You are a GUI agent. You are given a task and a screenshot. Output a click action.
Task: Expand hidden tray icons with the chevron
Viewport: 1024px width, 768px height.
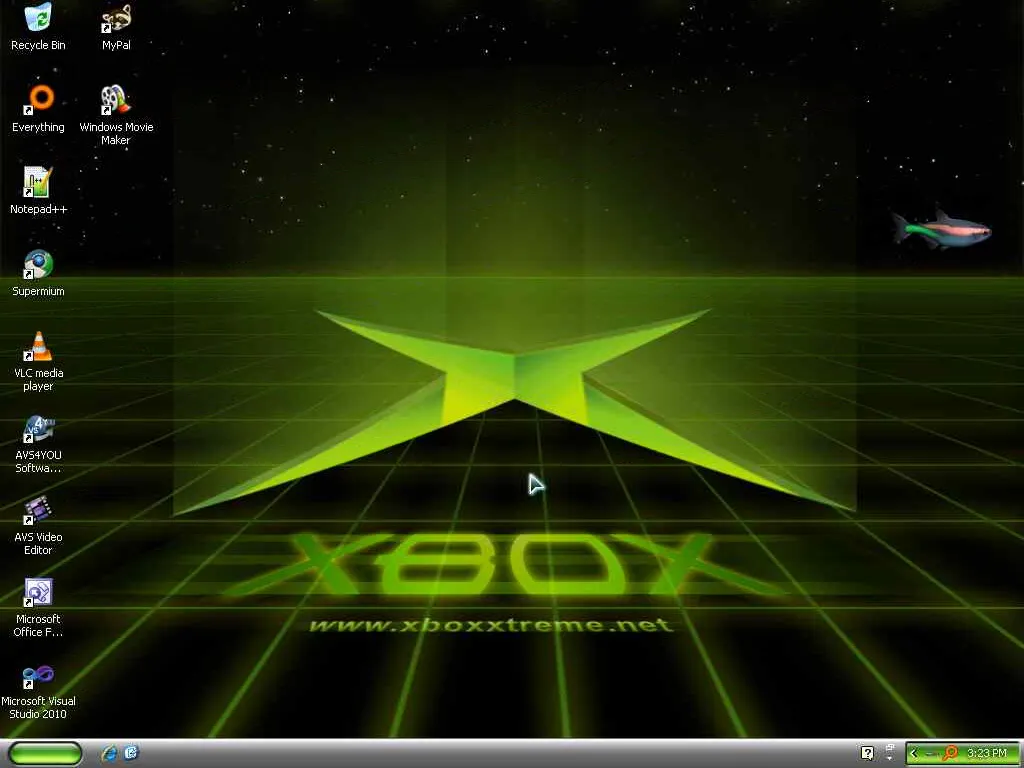(914, 753)
